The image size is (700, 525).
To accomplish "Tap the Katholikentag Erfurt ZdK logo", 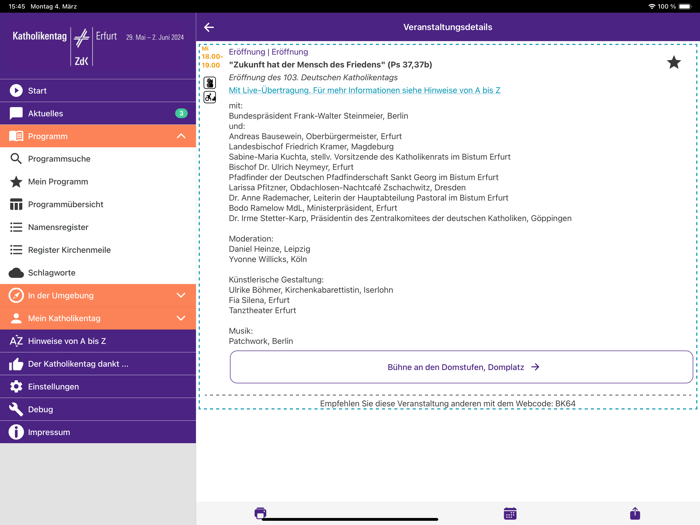I will [98, 46].
